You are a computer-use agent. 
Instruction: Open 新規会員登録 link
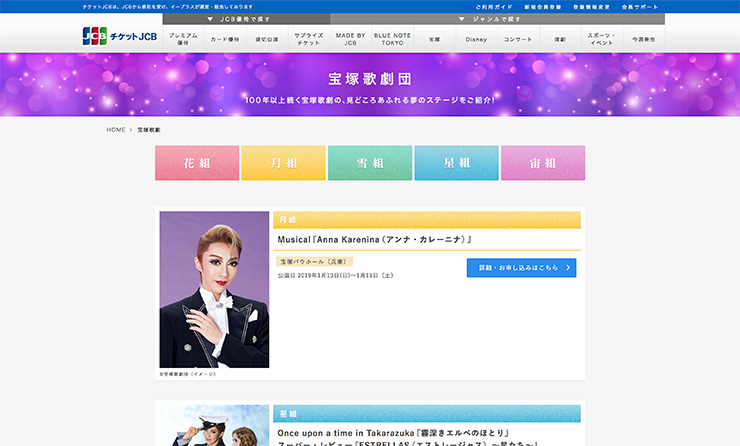pyautogui.click(x=543, y=7)
